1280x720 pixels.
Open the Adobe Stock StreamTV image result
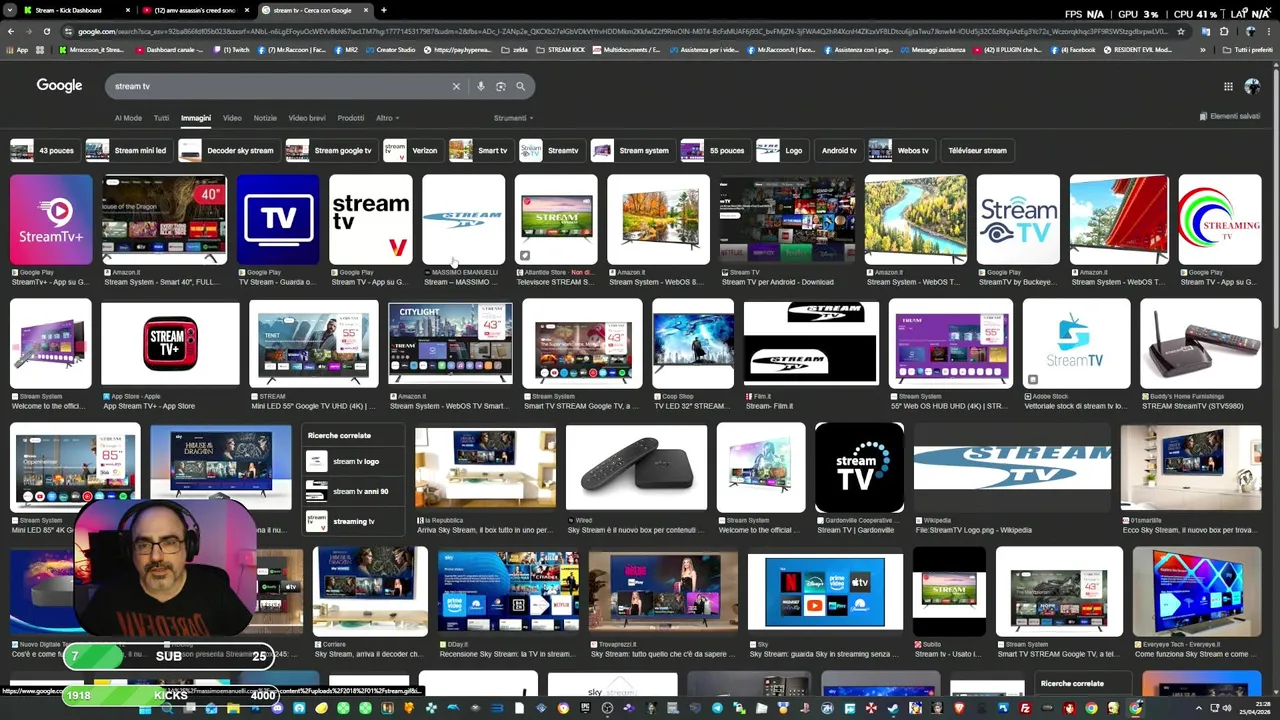(1076, 344)
